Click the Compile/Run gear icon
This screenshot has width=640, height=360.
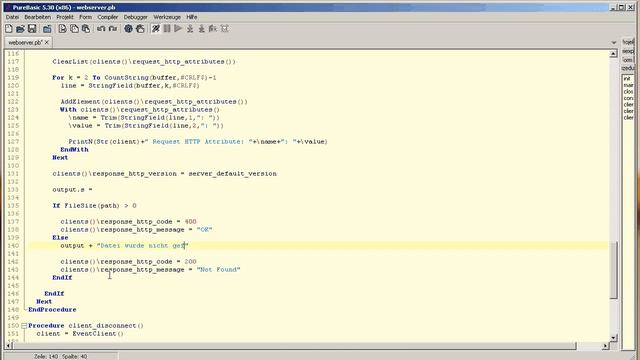pos(128,29)
